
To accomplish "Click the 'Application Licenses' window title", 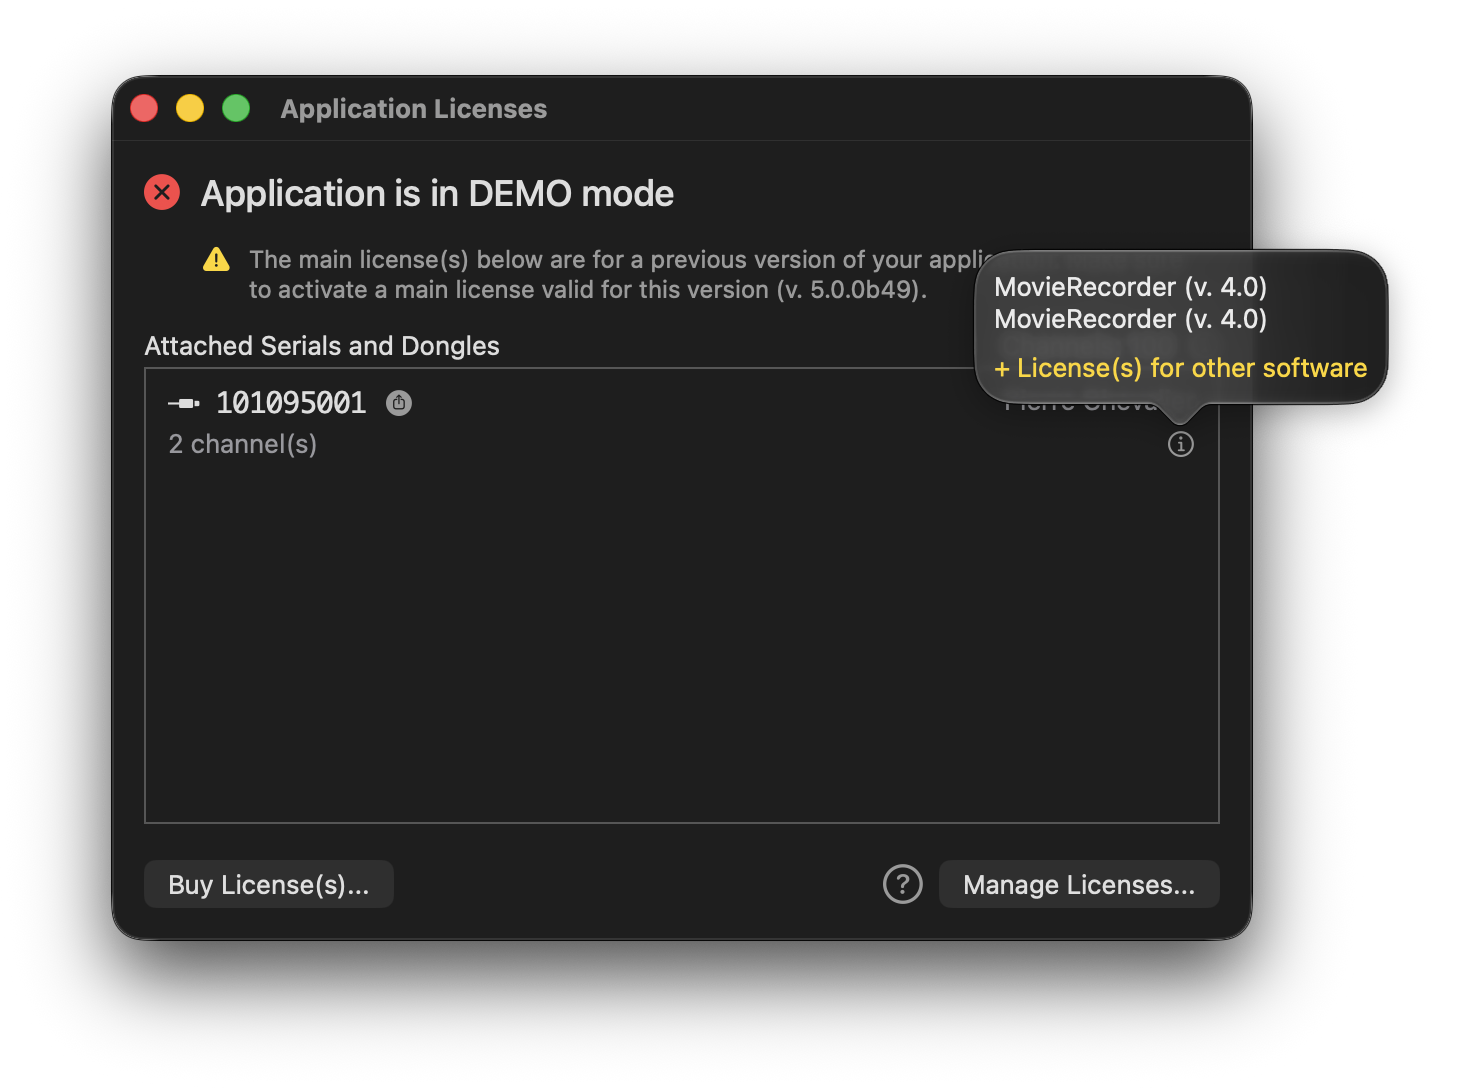I will point(414,108).
